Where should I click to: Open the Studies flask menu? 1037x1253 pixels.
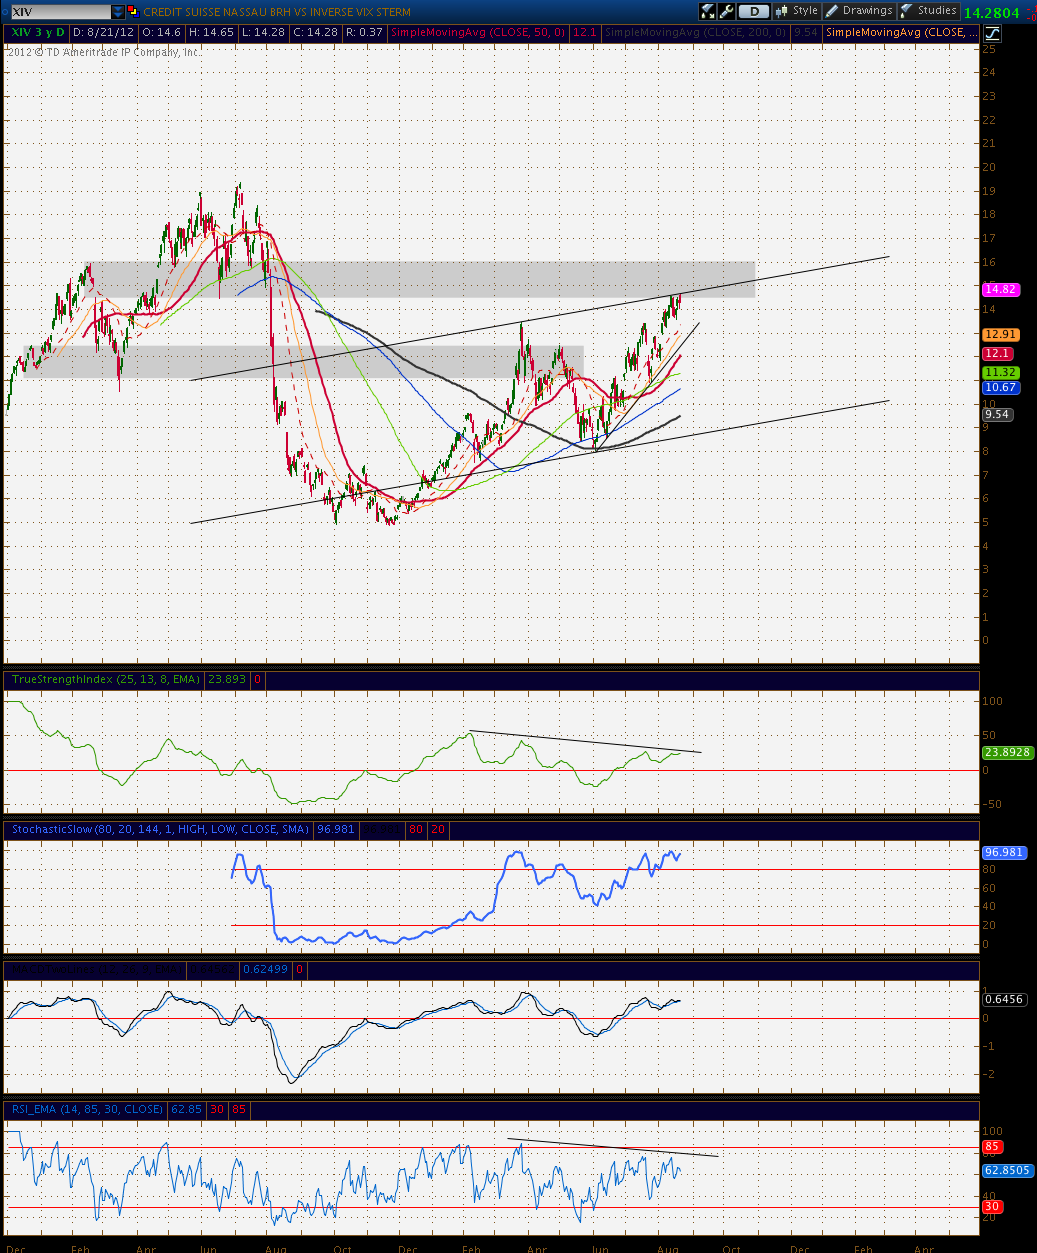pos(929,11)
